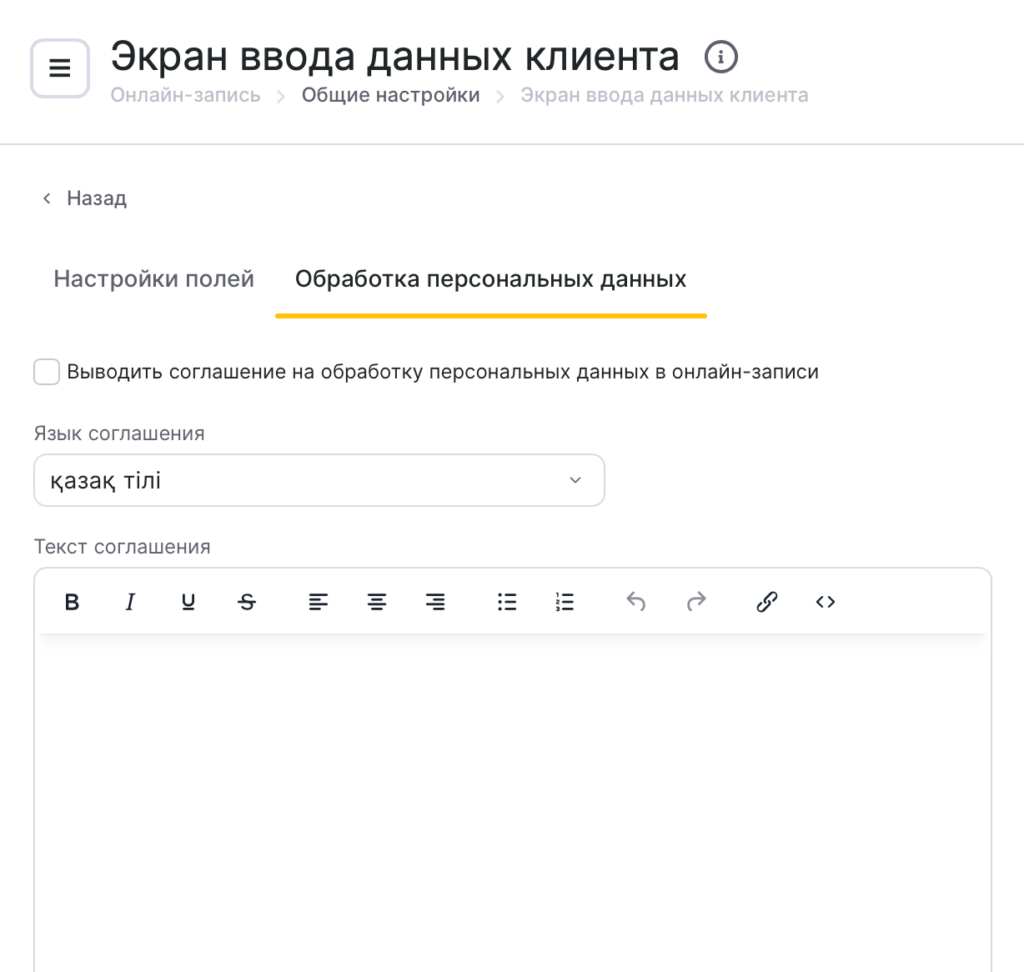Viewport: 1024px width, 972px height.
Task: Redo the last editor action
Action: [x=696, y=602]
